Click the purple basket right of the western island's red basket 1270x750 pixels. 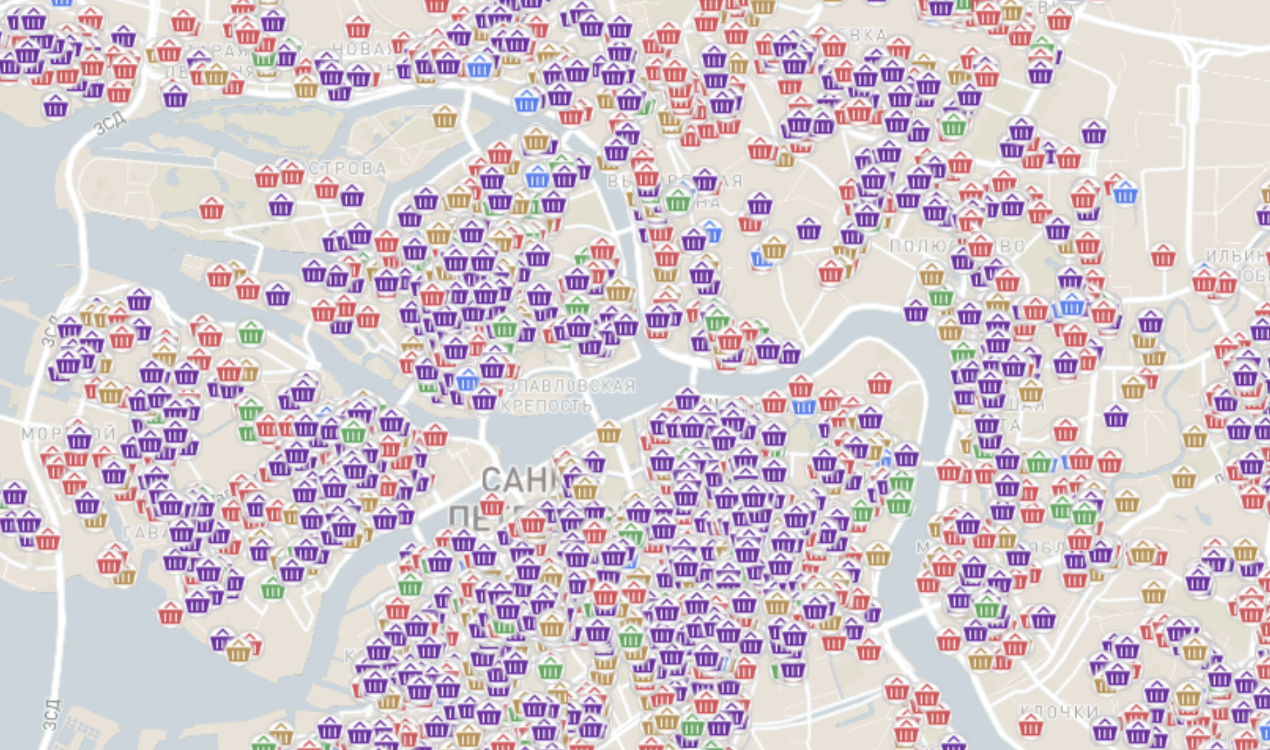(x=281, y=206)
